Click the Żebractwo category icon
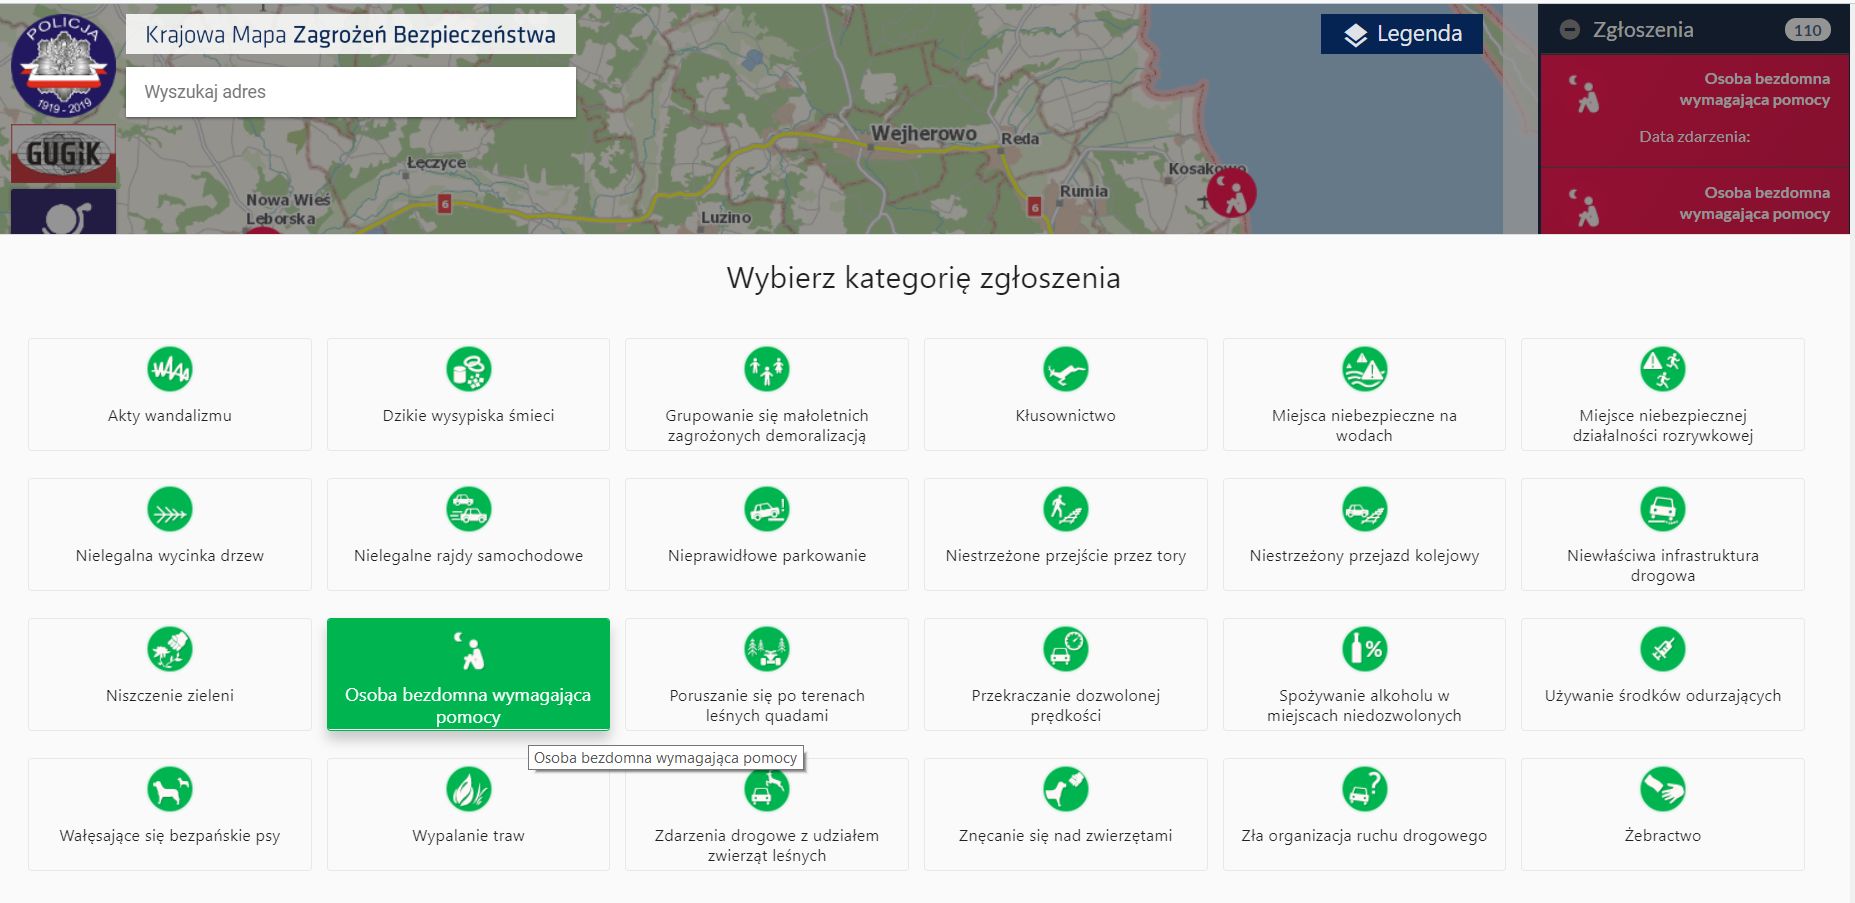Viewport: 1855px width, 903px height. coord(1662,790)
